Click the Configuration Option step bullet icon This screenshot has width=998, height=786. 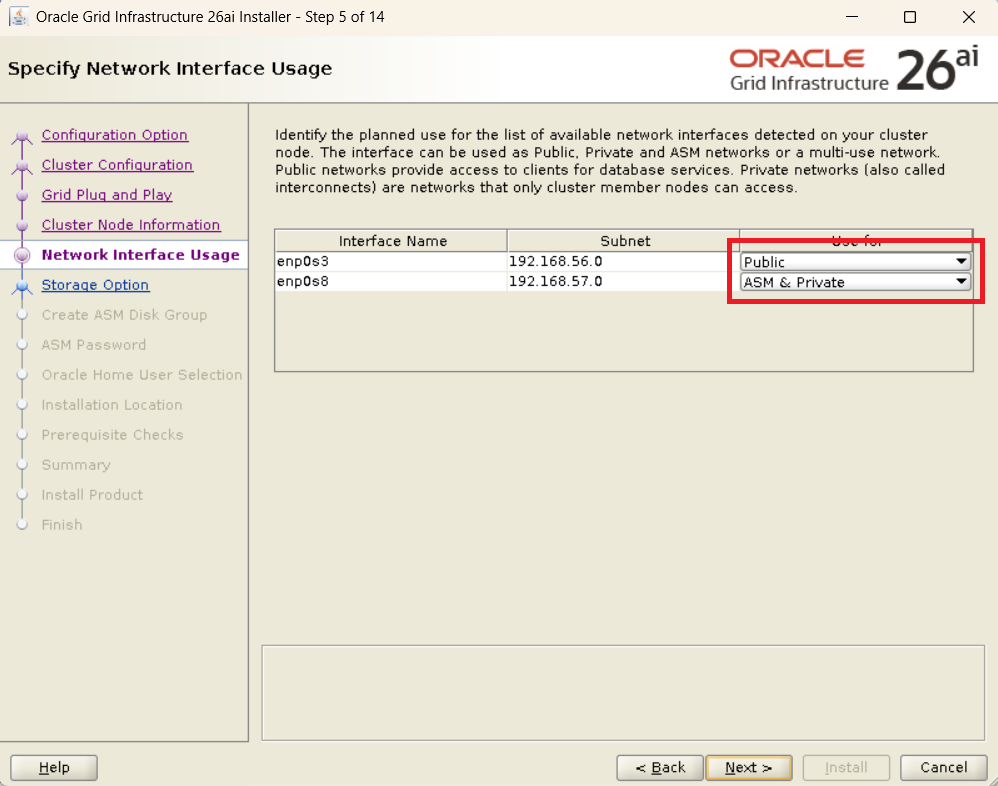coord(22,137)
